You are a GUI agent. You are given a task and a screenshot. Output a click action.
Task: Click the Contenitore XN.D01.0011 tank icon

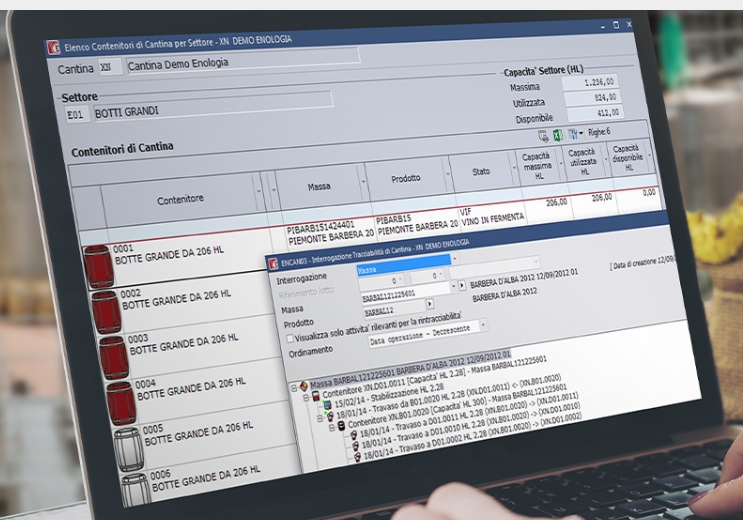point(316,396)
